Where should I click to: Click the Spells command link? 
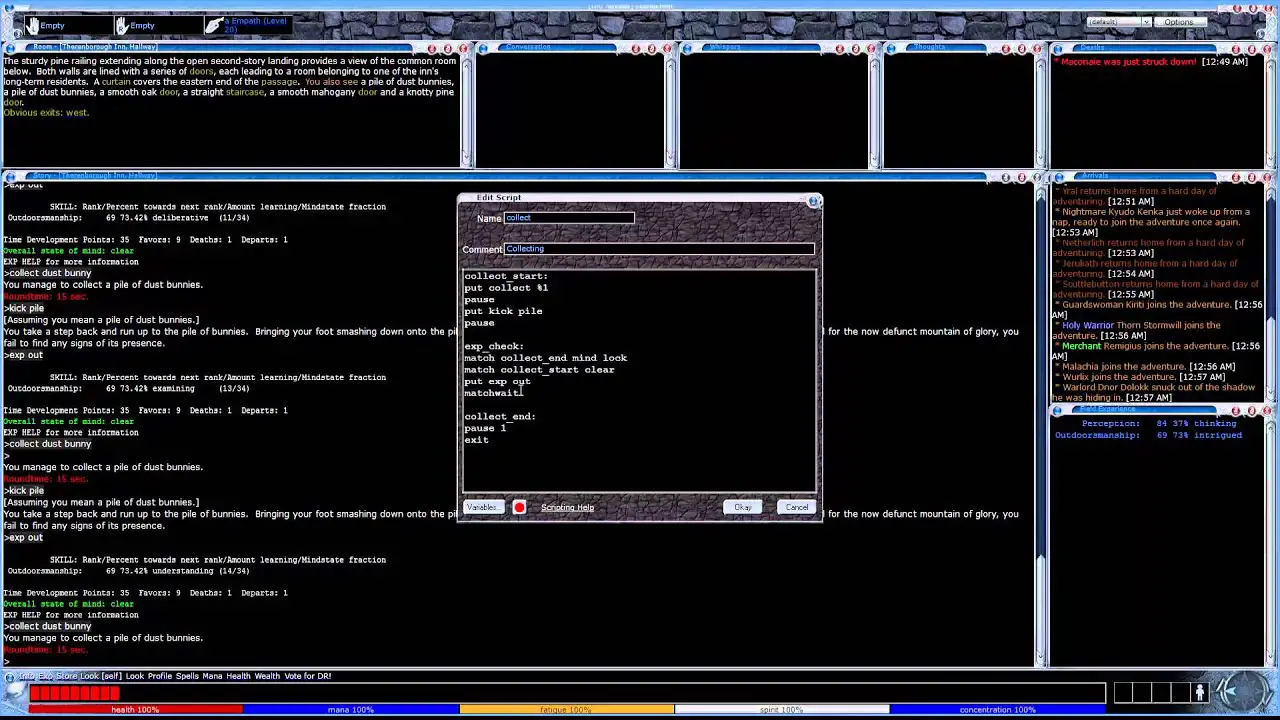(x=187, y=677)
